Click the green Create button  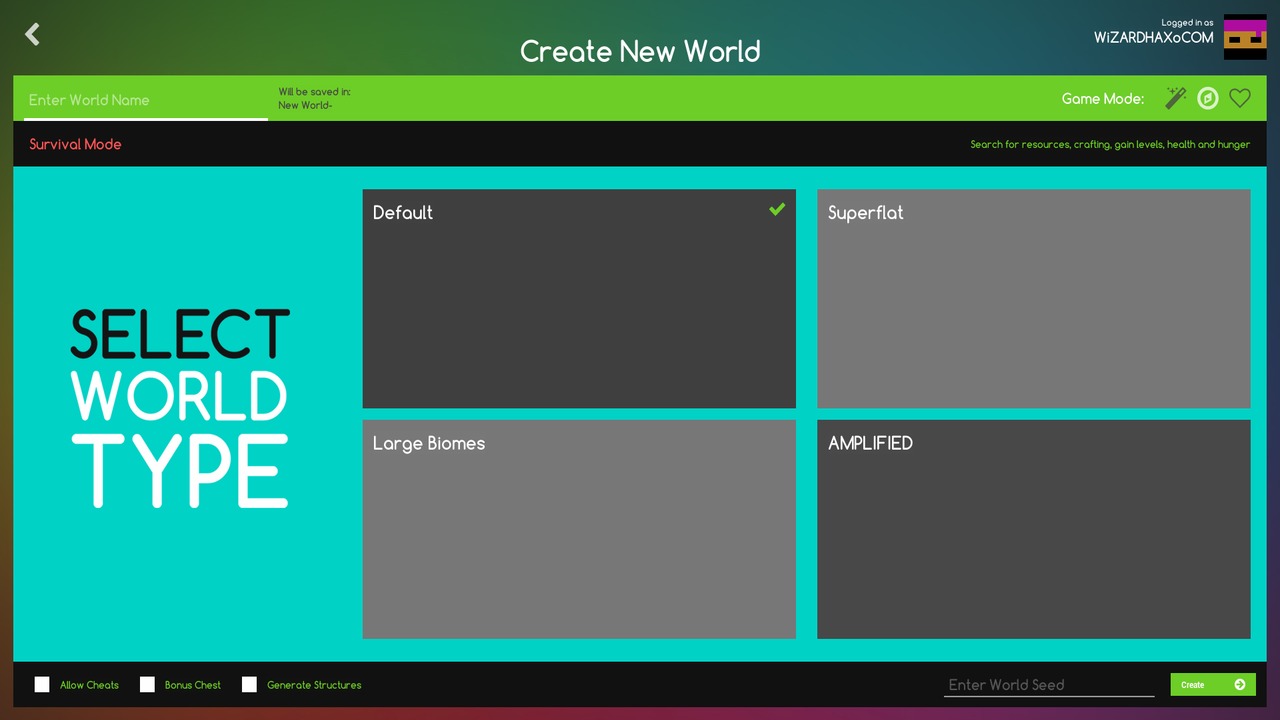tap(1213, 685)
